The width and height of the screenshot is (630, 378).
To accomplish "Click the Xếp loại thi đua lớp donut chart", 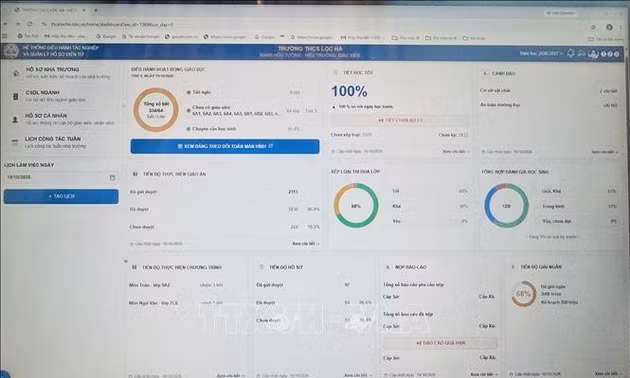I will coord(356,206).
